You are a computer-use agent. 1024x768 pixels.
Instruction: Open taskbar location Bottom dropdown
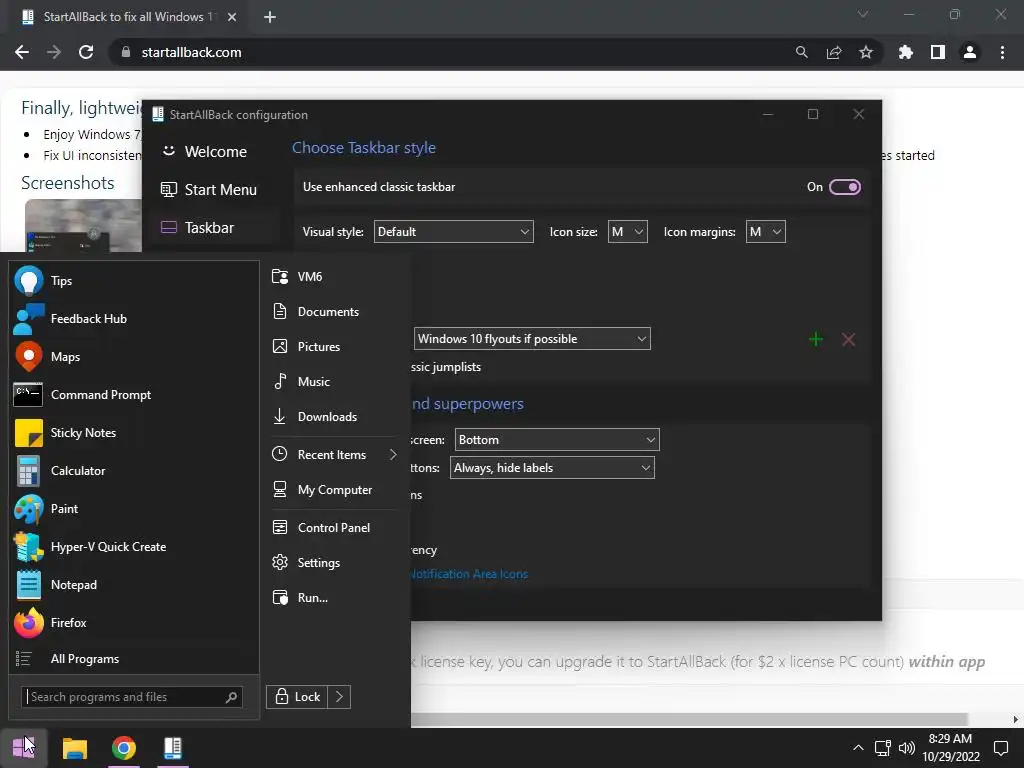point(557,440)
